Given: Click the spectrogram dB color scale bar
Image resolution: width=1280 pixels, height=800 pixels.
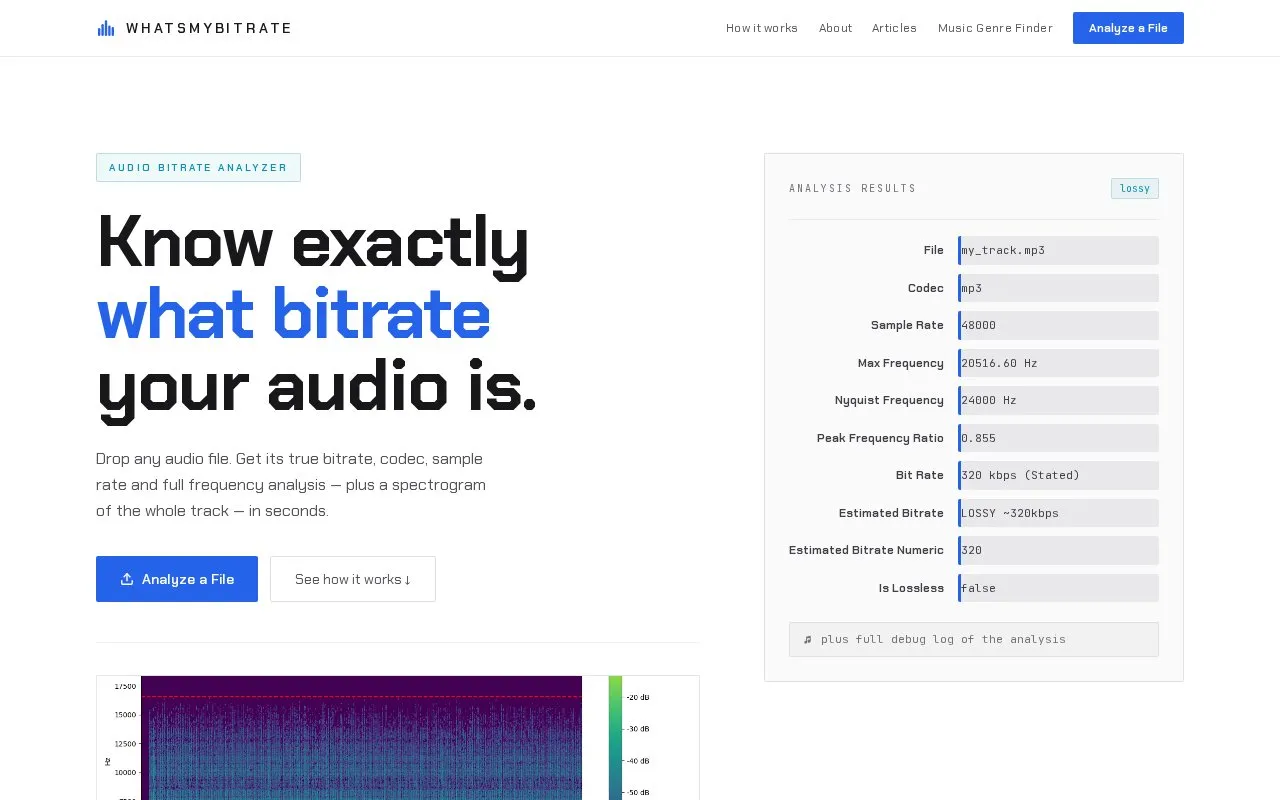Looking at the screenshot, I should tap(615, 738).
